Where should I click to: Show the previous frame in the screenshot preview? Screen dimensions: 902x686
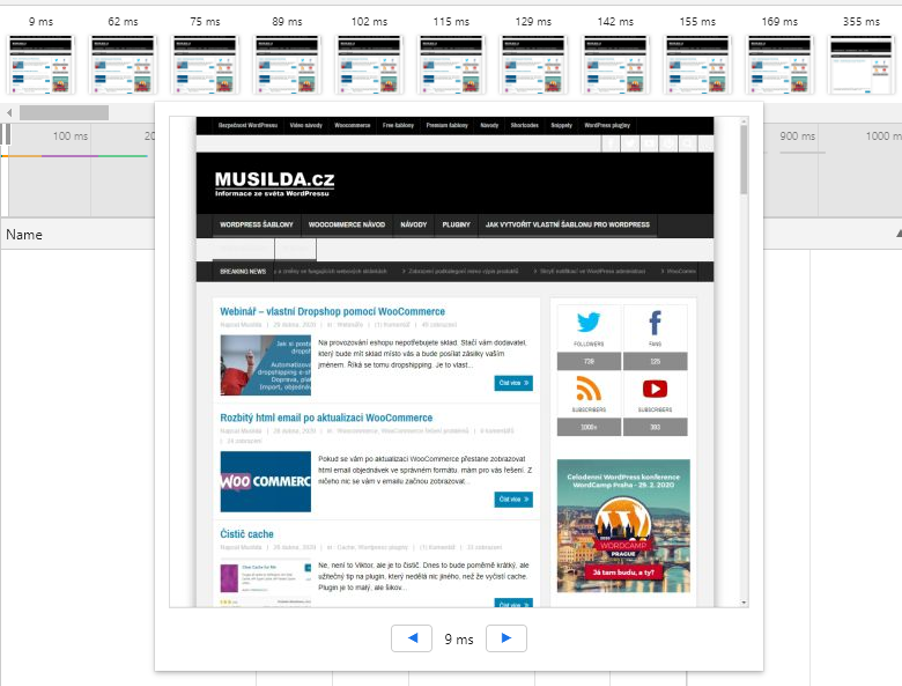coord(411,638)
